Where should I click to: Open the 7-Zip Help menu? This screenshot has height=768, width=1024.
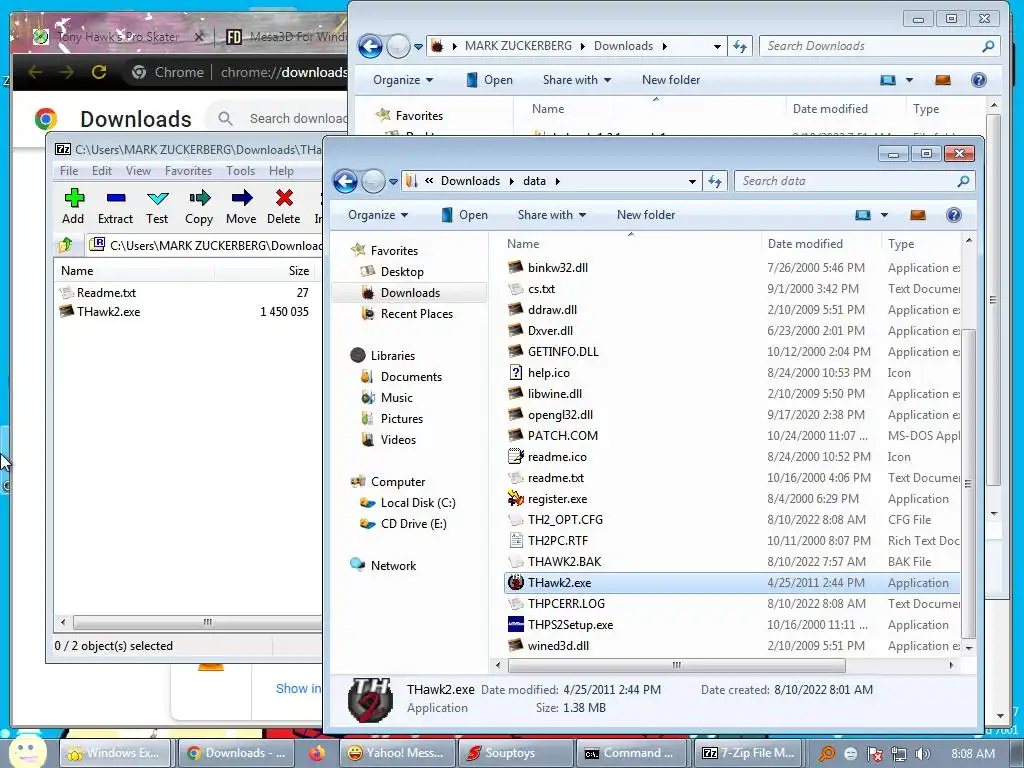281,170
